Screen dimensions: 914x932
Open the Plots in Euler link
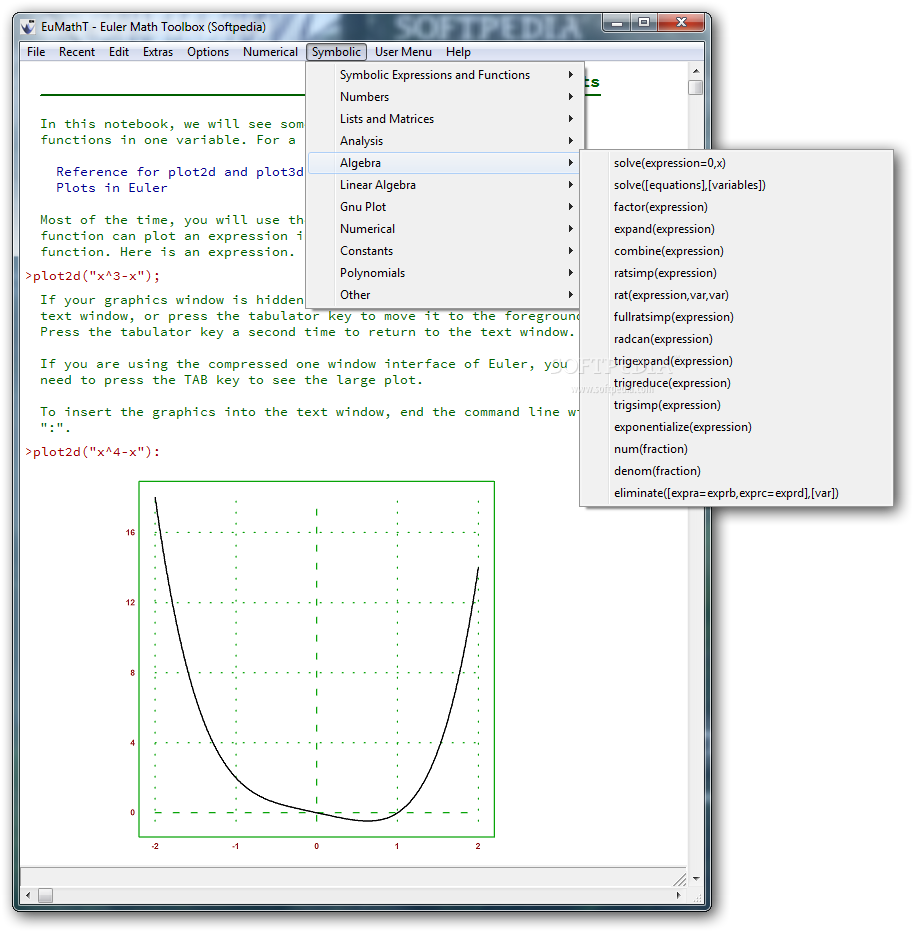point(112,188)
